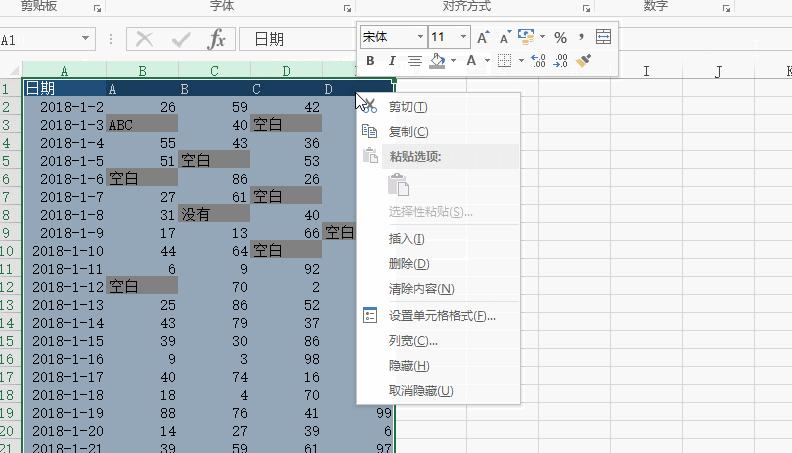Image resolution: width=792 pixels, height=453 pixels.
Task: Toggle Italic in the mini toolbar
Action: 392,61
